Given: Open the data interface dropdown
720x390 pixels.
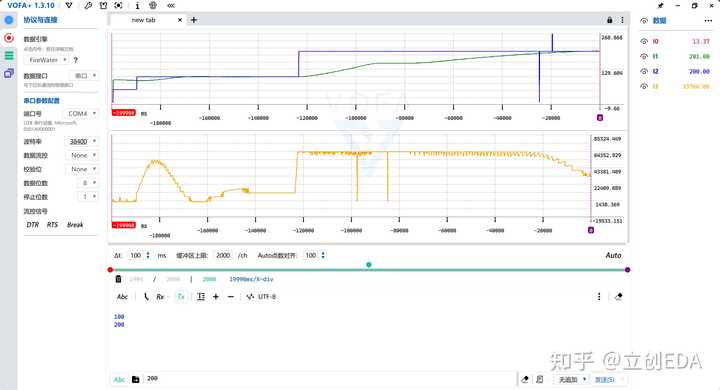Looking at the screenshot, I should coord(84,75).
